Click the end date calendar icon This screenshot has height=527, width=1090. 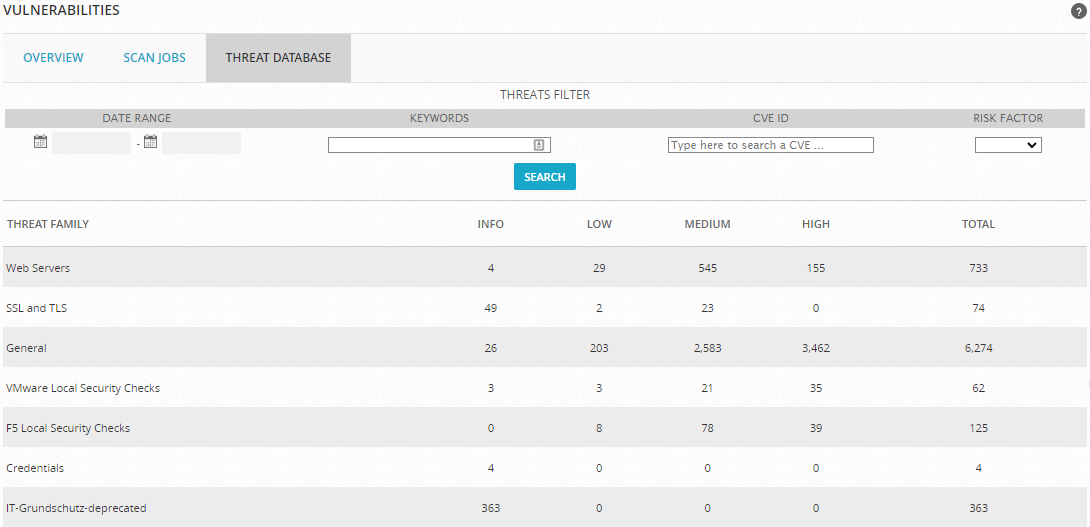click(150, 142)
